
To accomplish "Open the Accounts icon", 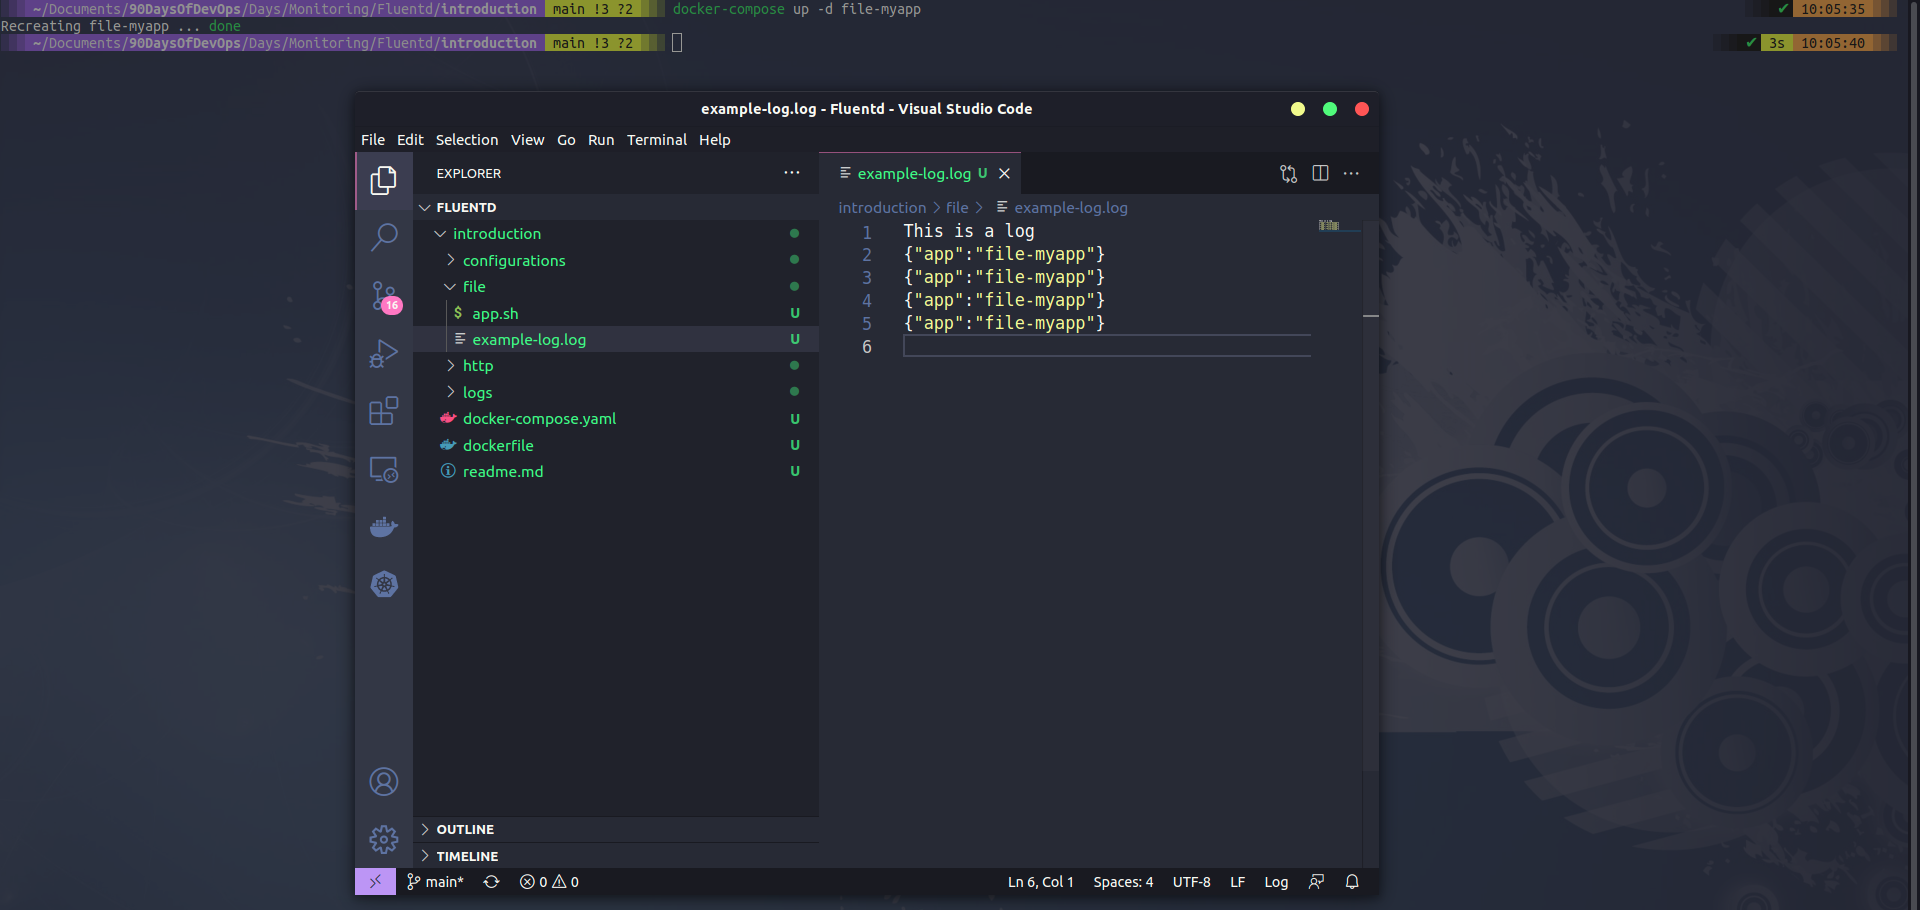I will pyautogui.click(x=384, y=781).
